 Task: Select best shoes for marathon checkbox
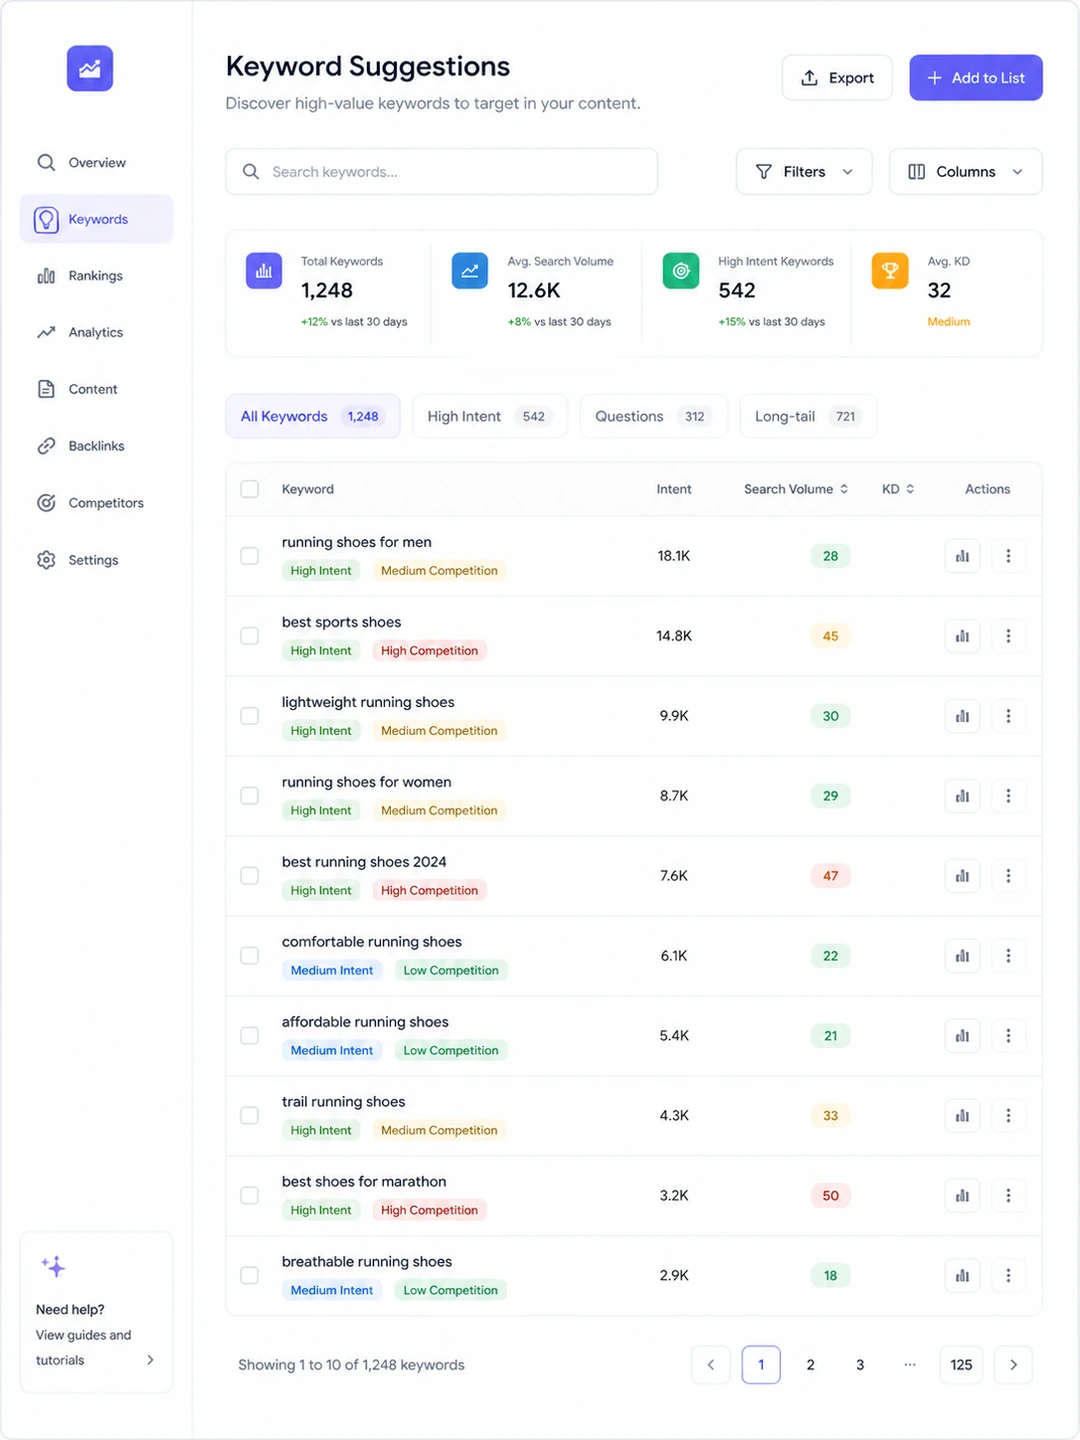click(x=250, y=1196)
